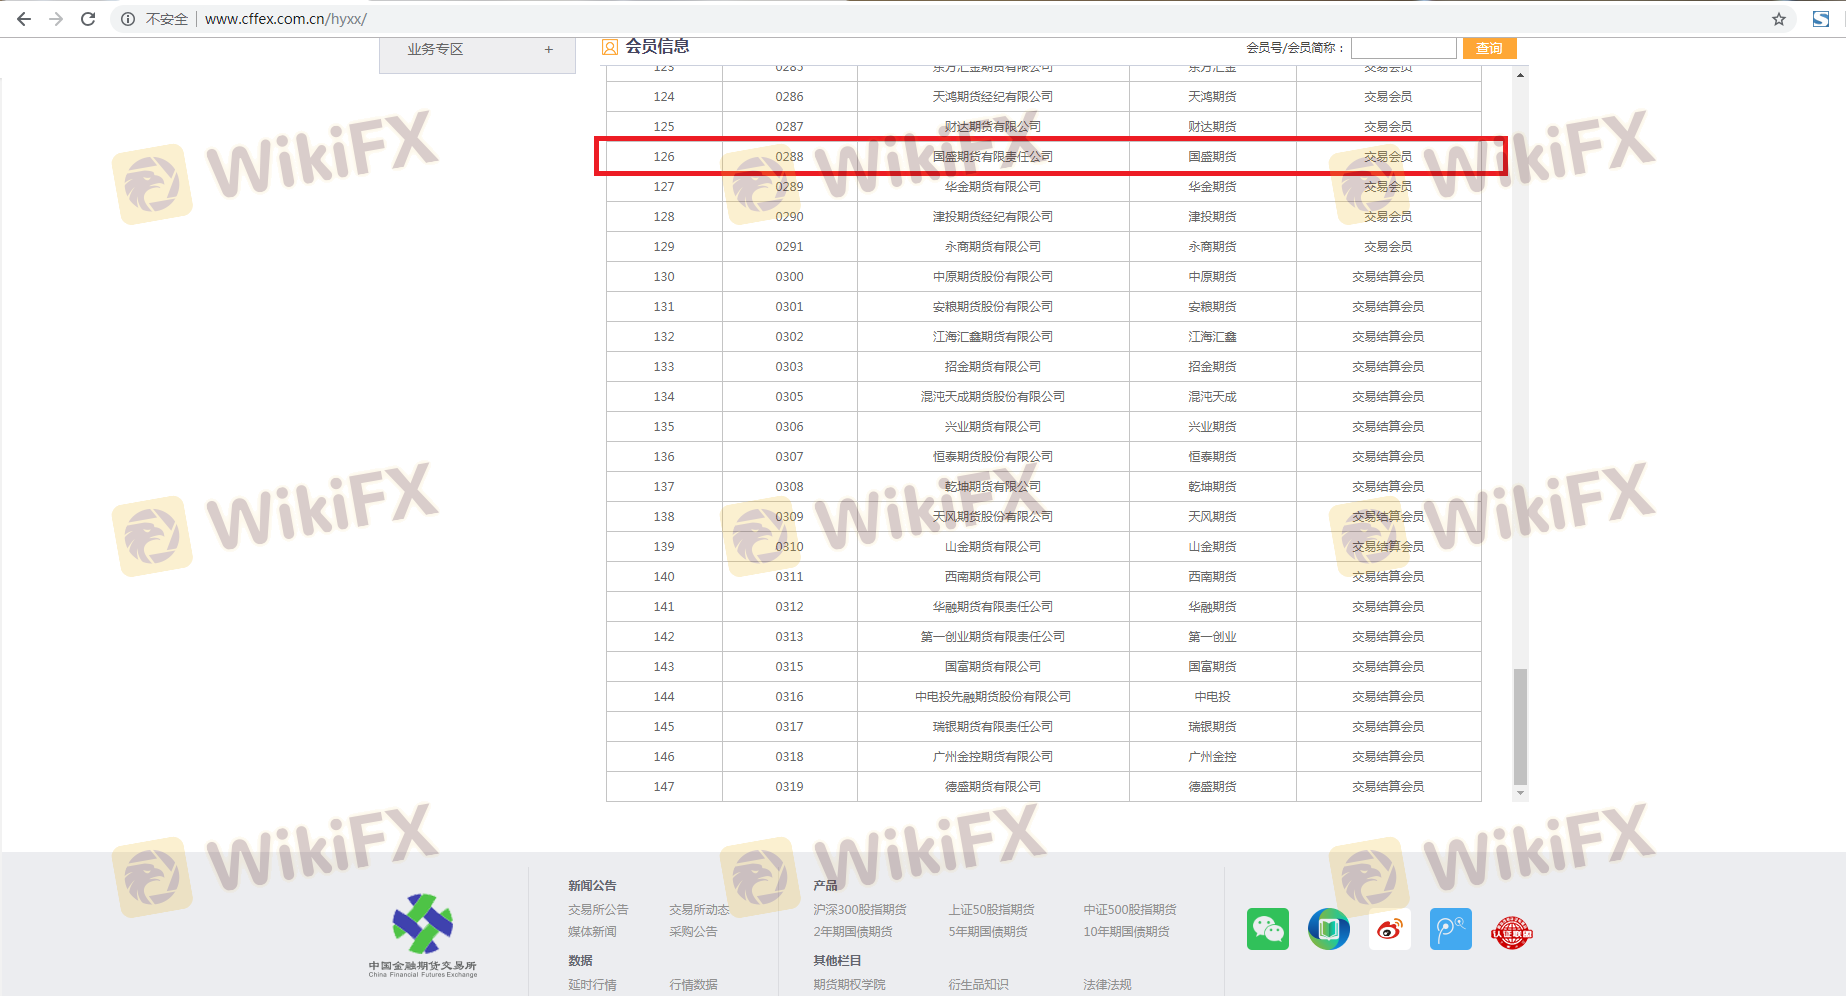Screen dimensions: 1846x996
Task: Open the 10年期国债期货 product link
Action: (1126, 931)
